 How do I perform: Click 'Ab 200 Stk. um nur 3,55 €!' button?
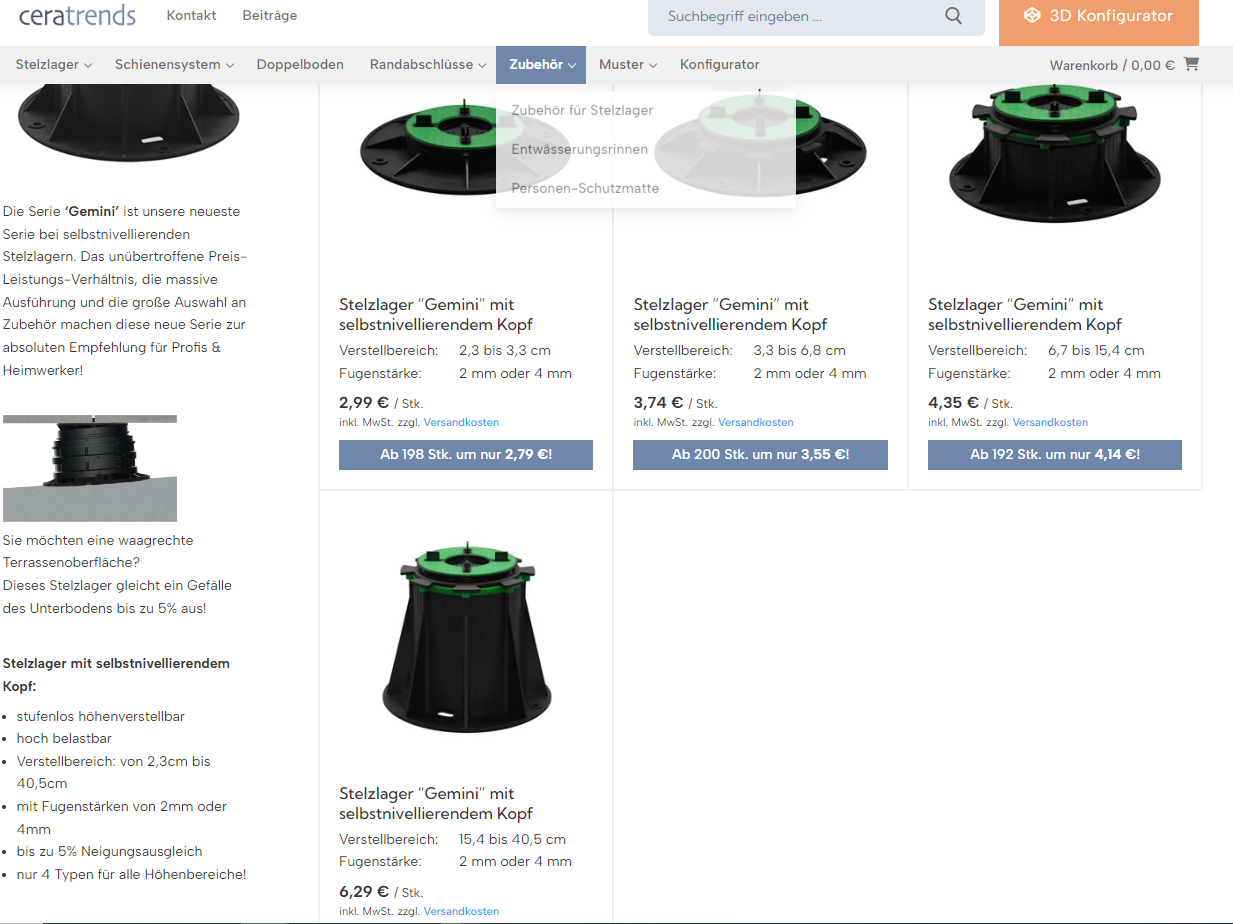(760, 454)
